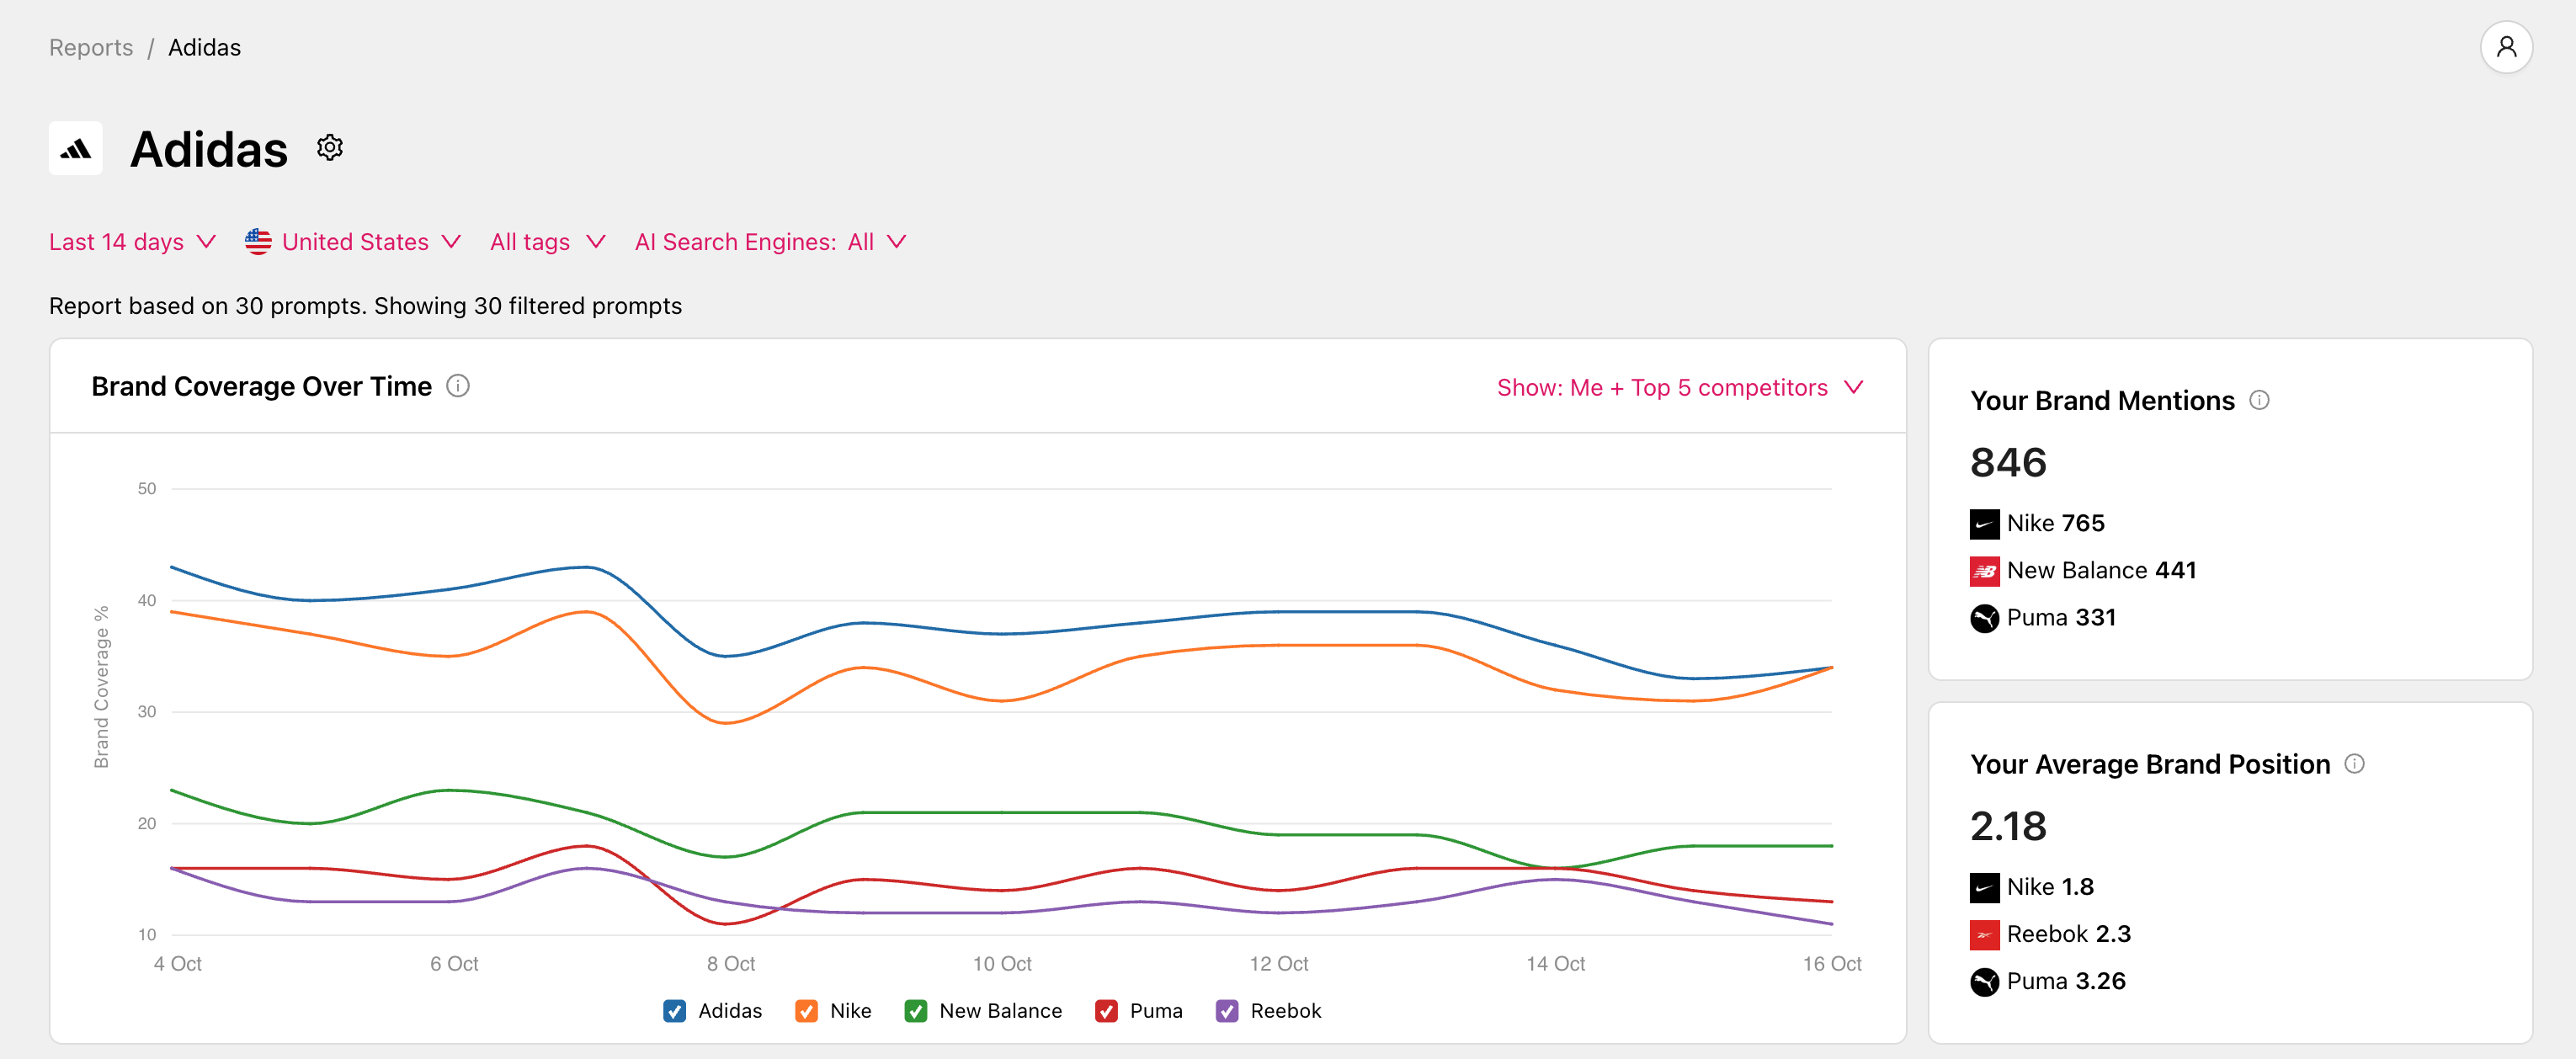This screenshot has height=1059, width=2576.
Task: Uncheck Adidas legend checkbox
Action: 675,1011
